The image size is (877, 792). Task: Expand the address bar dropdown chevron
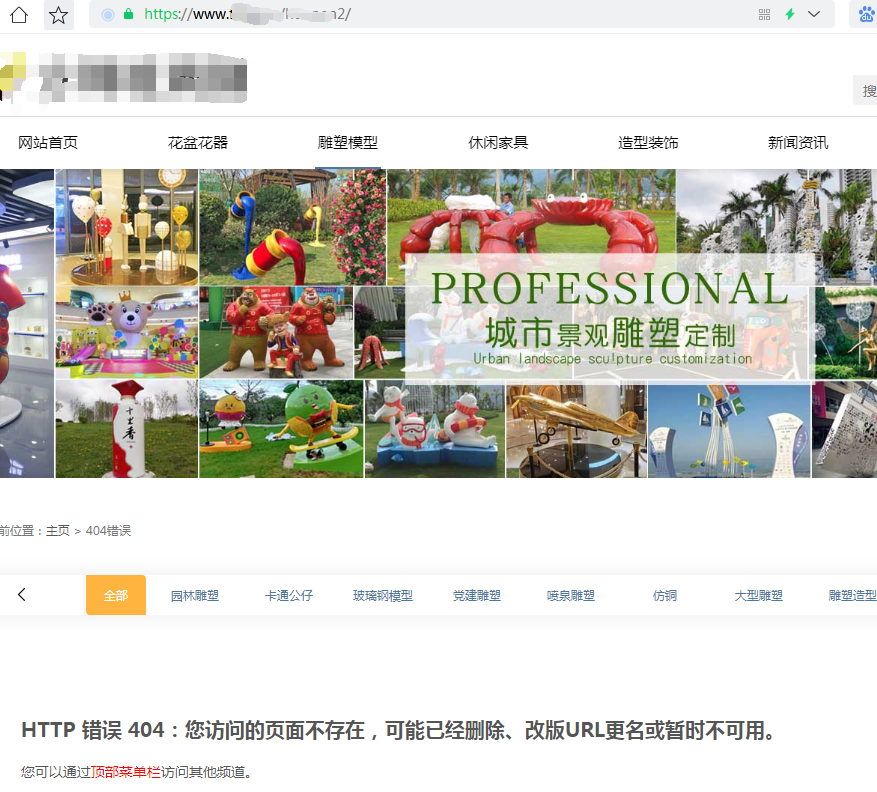[x=814, y=15]
